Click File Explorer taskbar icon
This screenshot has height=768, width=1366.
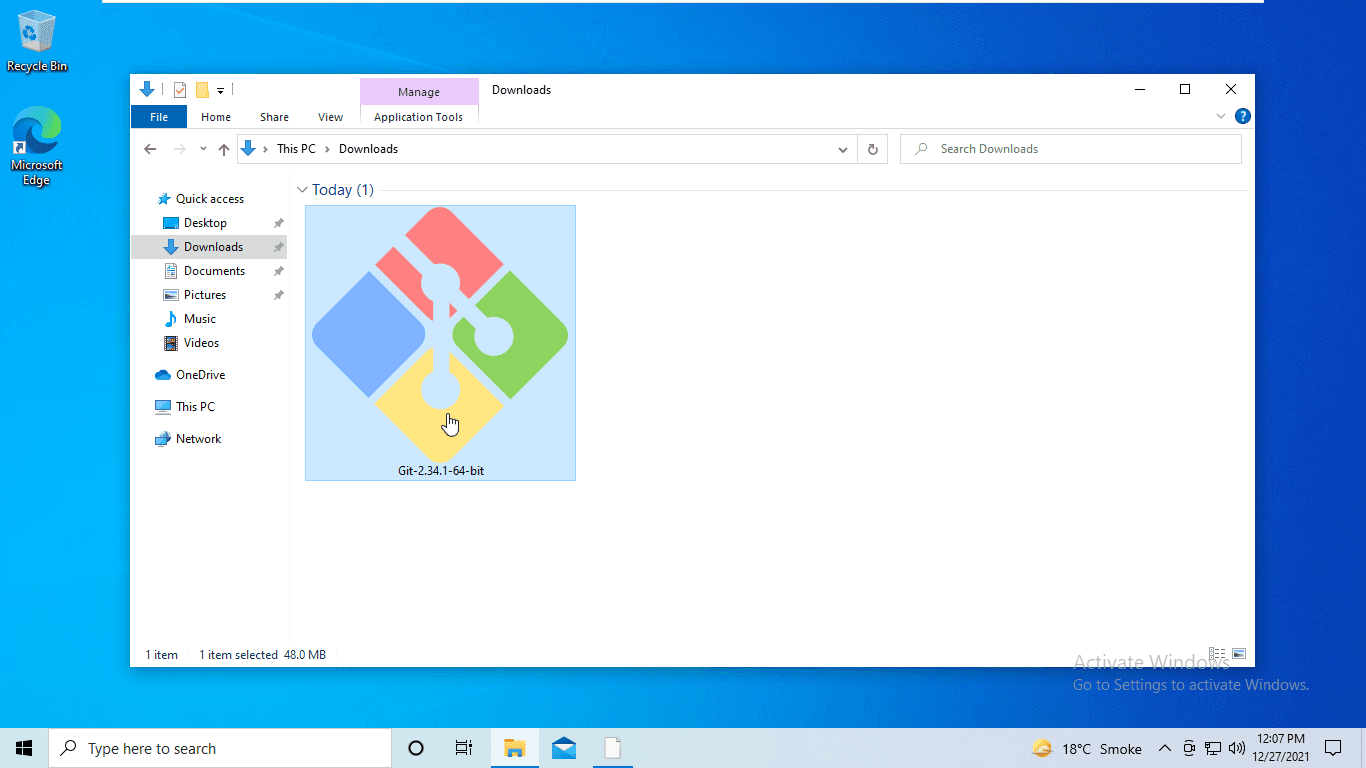pyautogui.click(x=514, y=748)
